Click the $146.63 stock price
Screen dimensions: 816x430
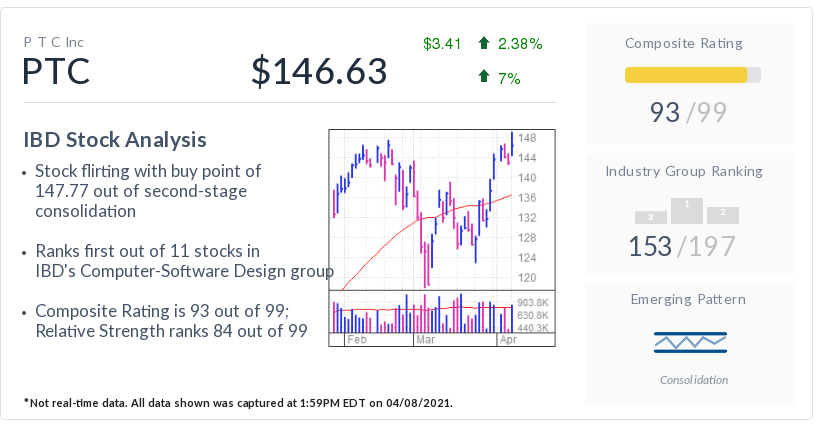319,72
